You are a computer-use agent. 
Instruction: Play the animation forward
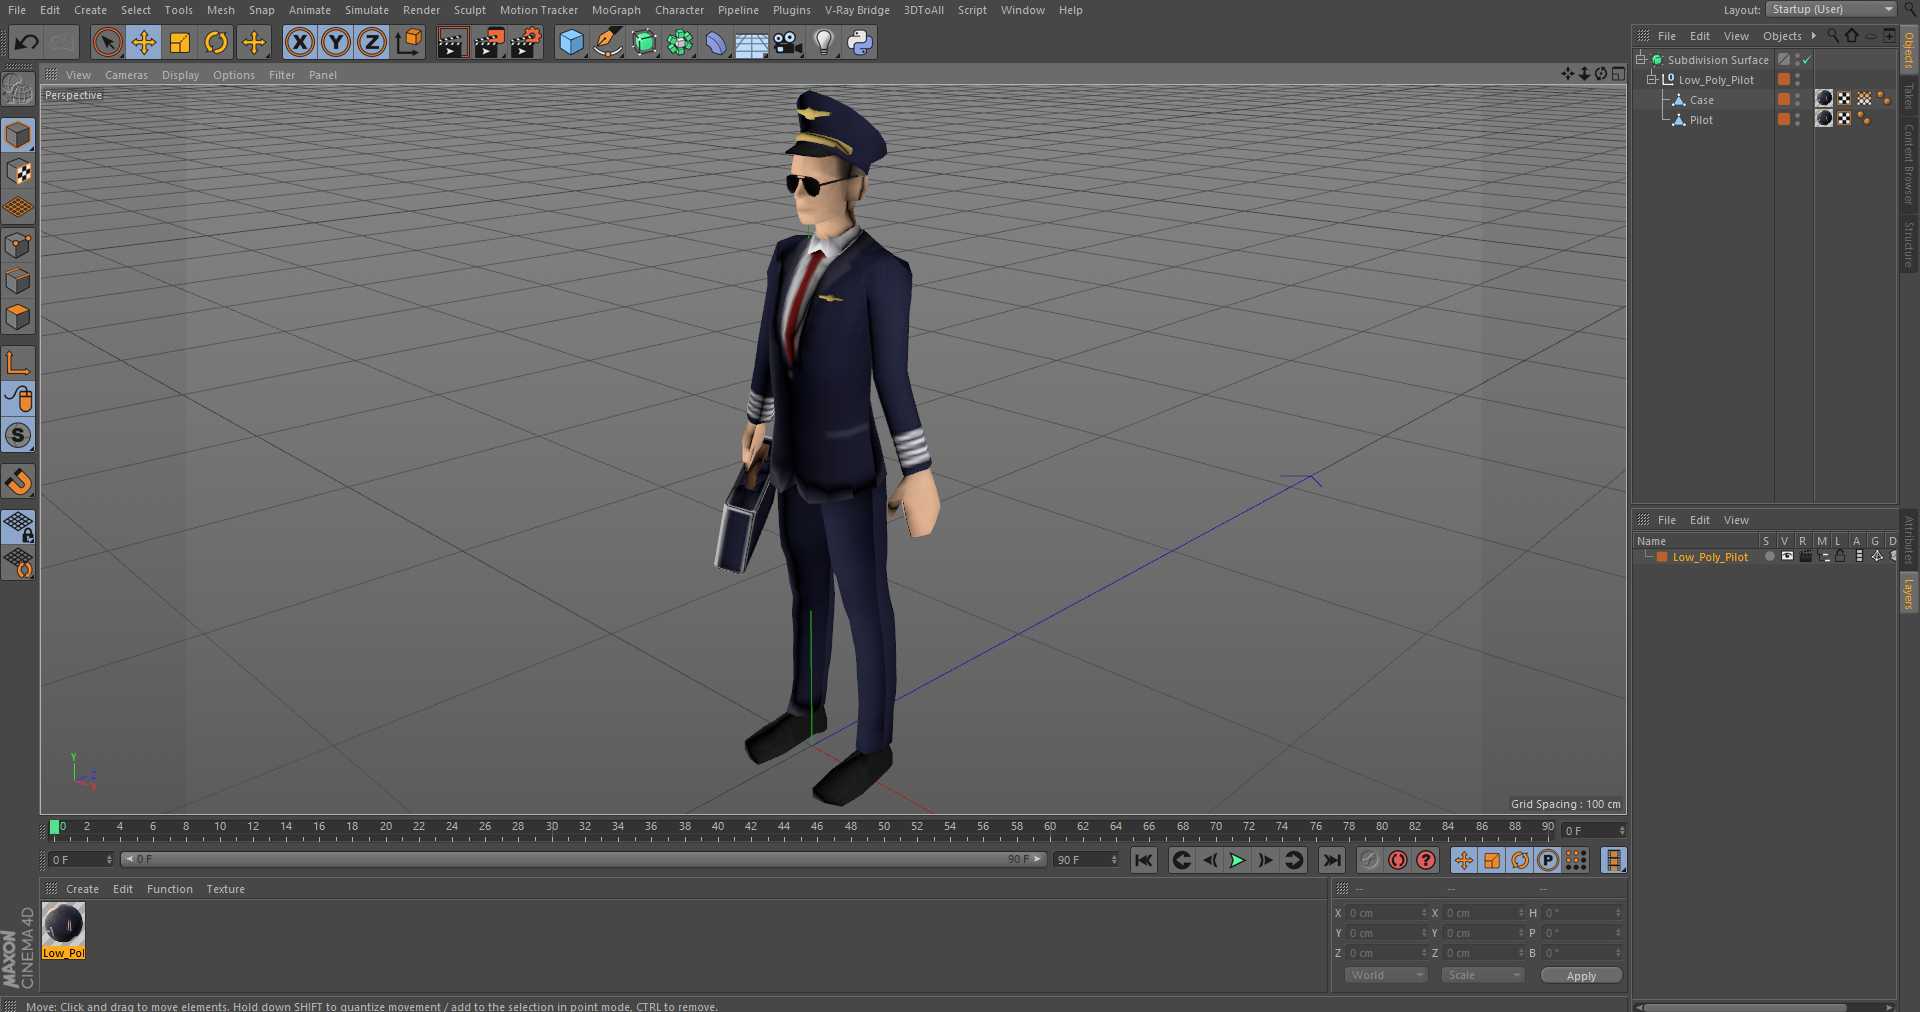(x=1237, y=860)
